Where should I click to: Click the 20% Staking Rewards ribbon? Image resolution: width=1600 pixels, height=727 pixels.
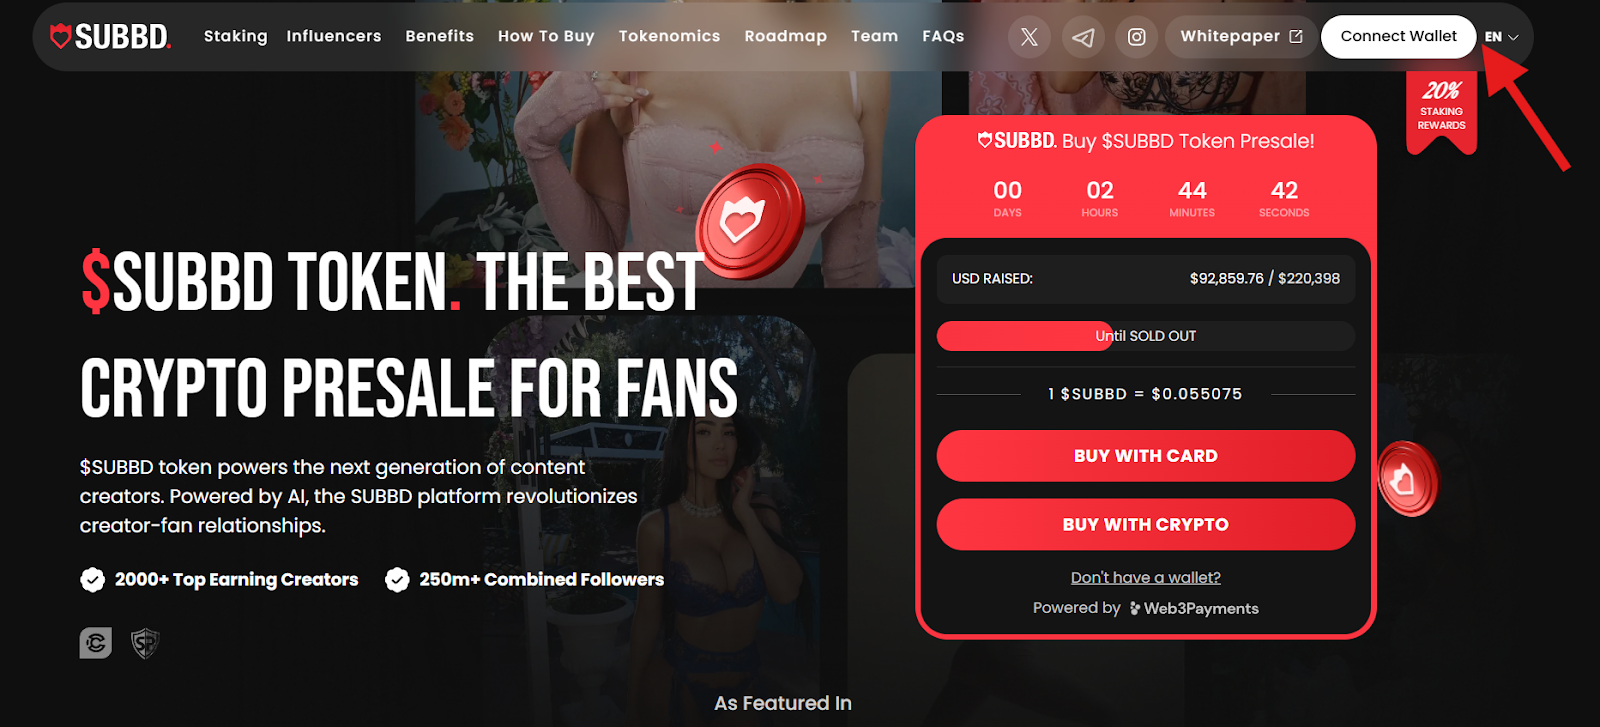click(x=1441, y=112)
